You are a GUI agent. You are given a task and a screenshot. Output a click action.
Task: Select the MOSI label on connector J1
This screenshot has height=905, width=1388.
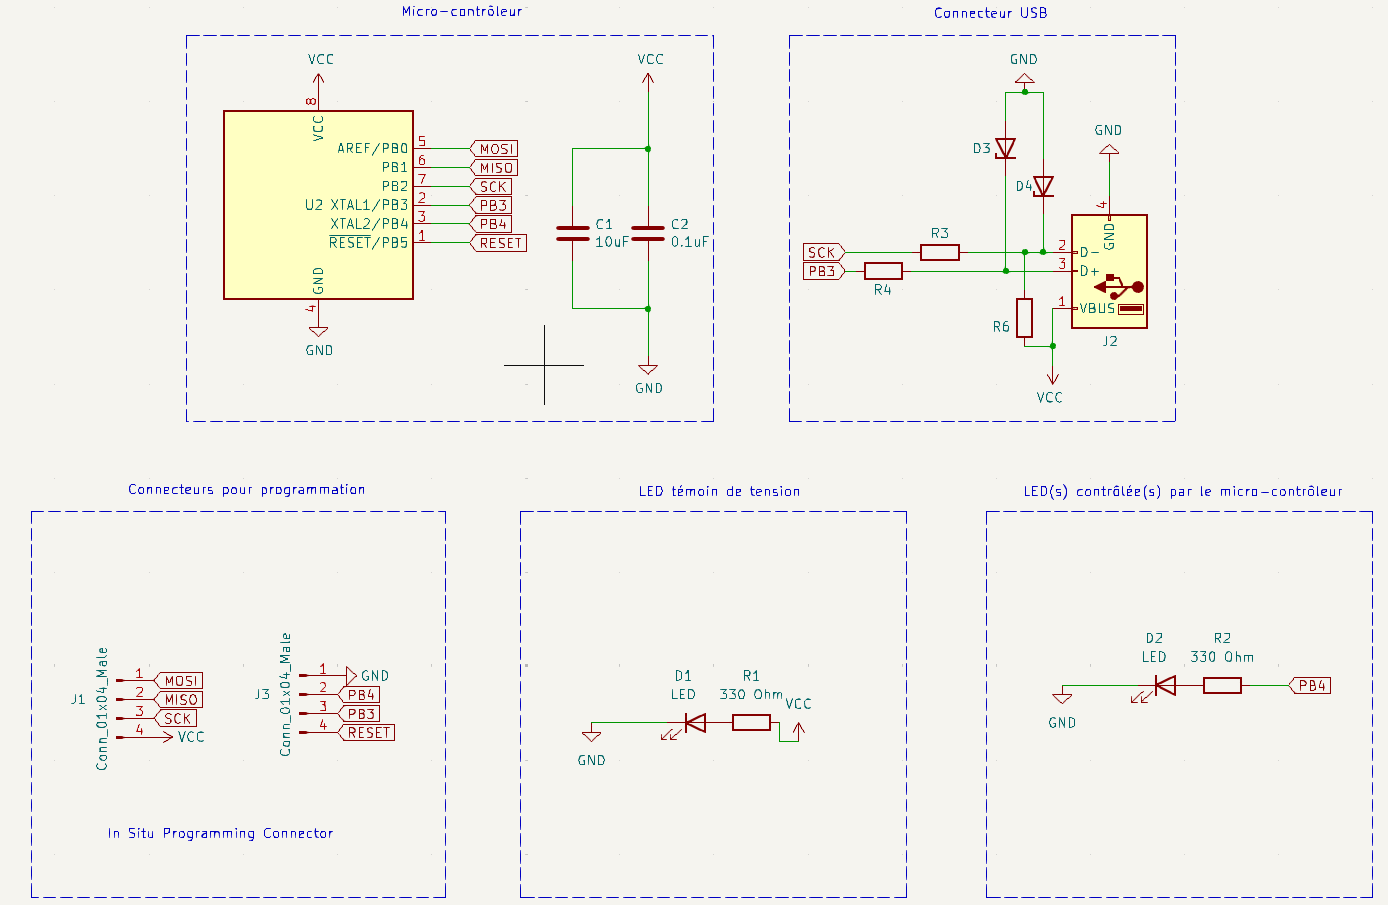click(x=181, y=681)
